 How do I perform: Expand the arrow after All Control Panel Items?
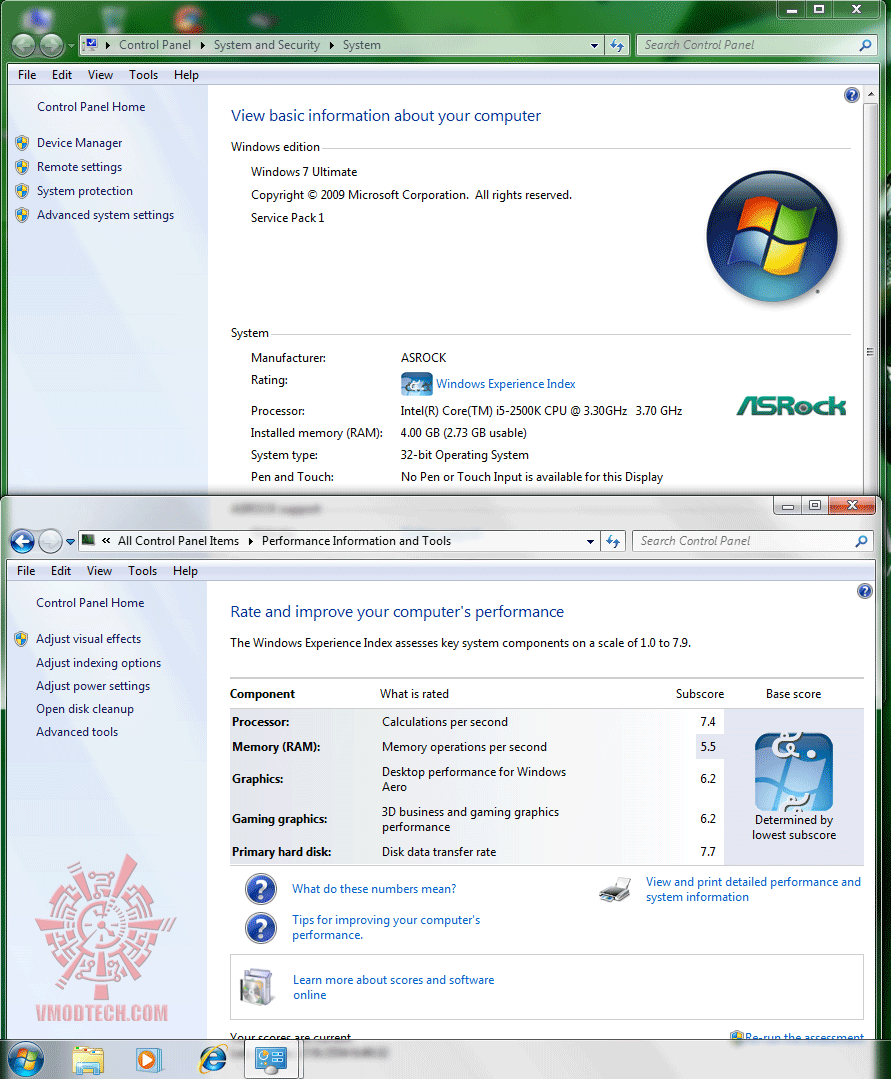click(250, 542)
